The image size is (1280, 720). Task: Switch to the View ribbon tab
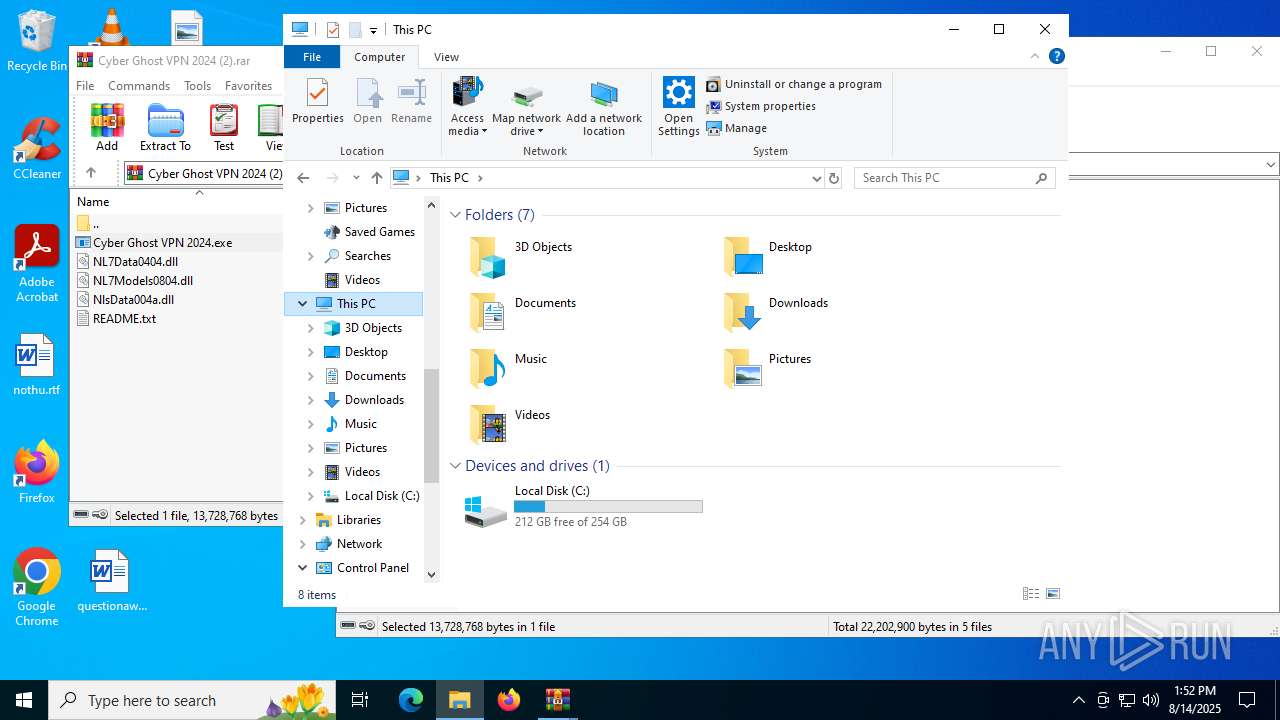click(x=447, y=57)
